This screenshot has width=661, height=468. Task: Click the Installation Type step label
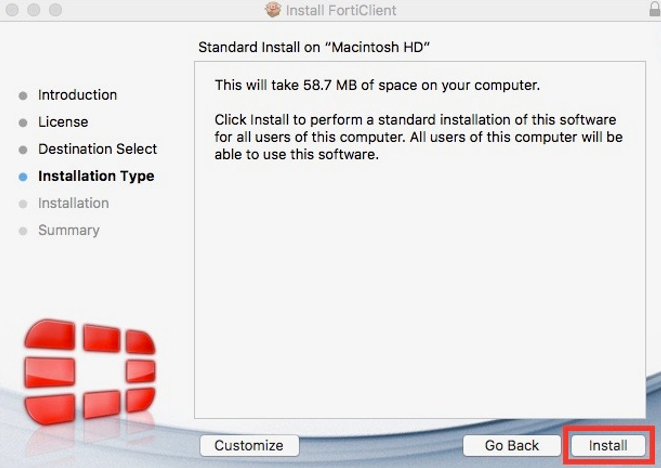click(96, 176)
